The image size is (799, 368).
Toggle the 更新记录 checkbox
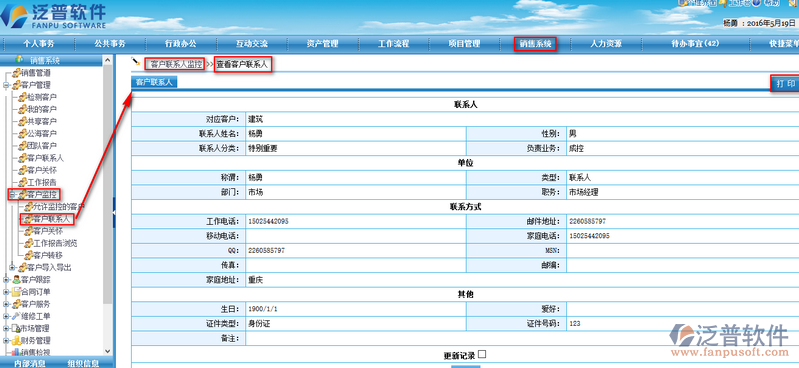click(x=482, y=354)
